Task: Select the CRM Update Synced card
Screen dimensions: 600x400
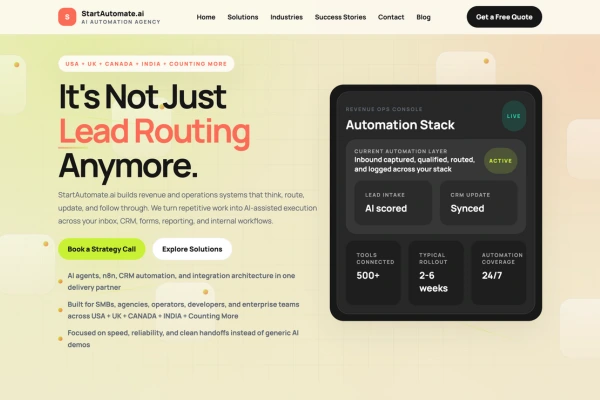Action: click(478, 203)
